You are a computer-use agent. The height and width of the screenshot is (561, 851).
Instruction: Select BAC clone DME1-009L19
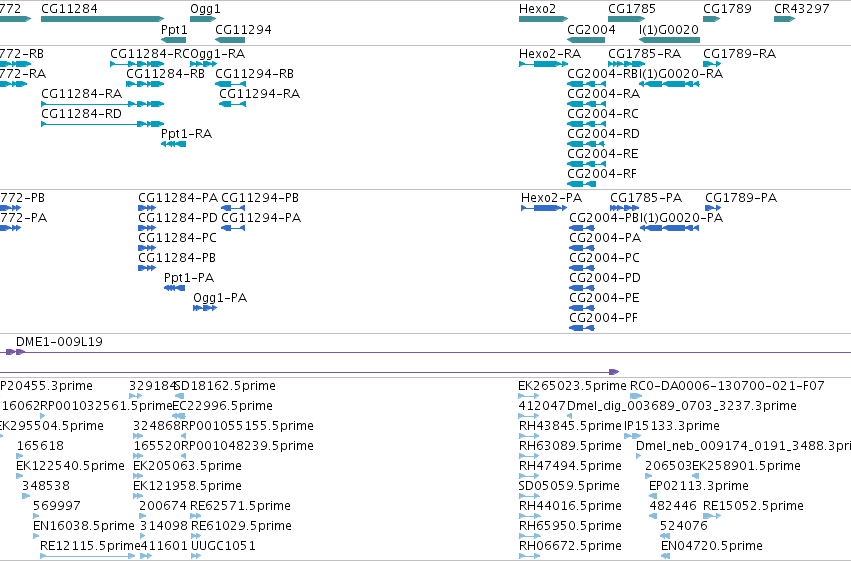(59, 342)
